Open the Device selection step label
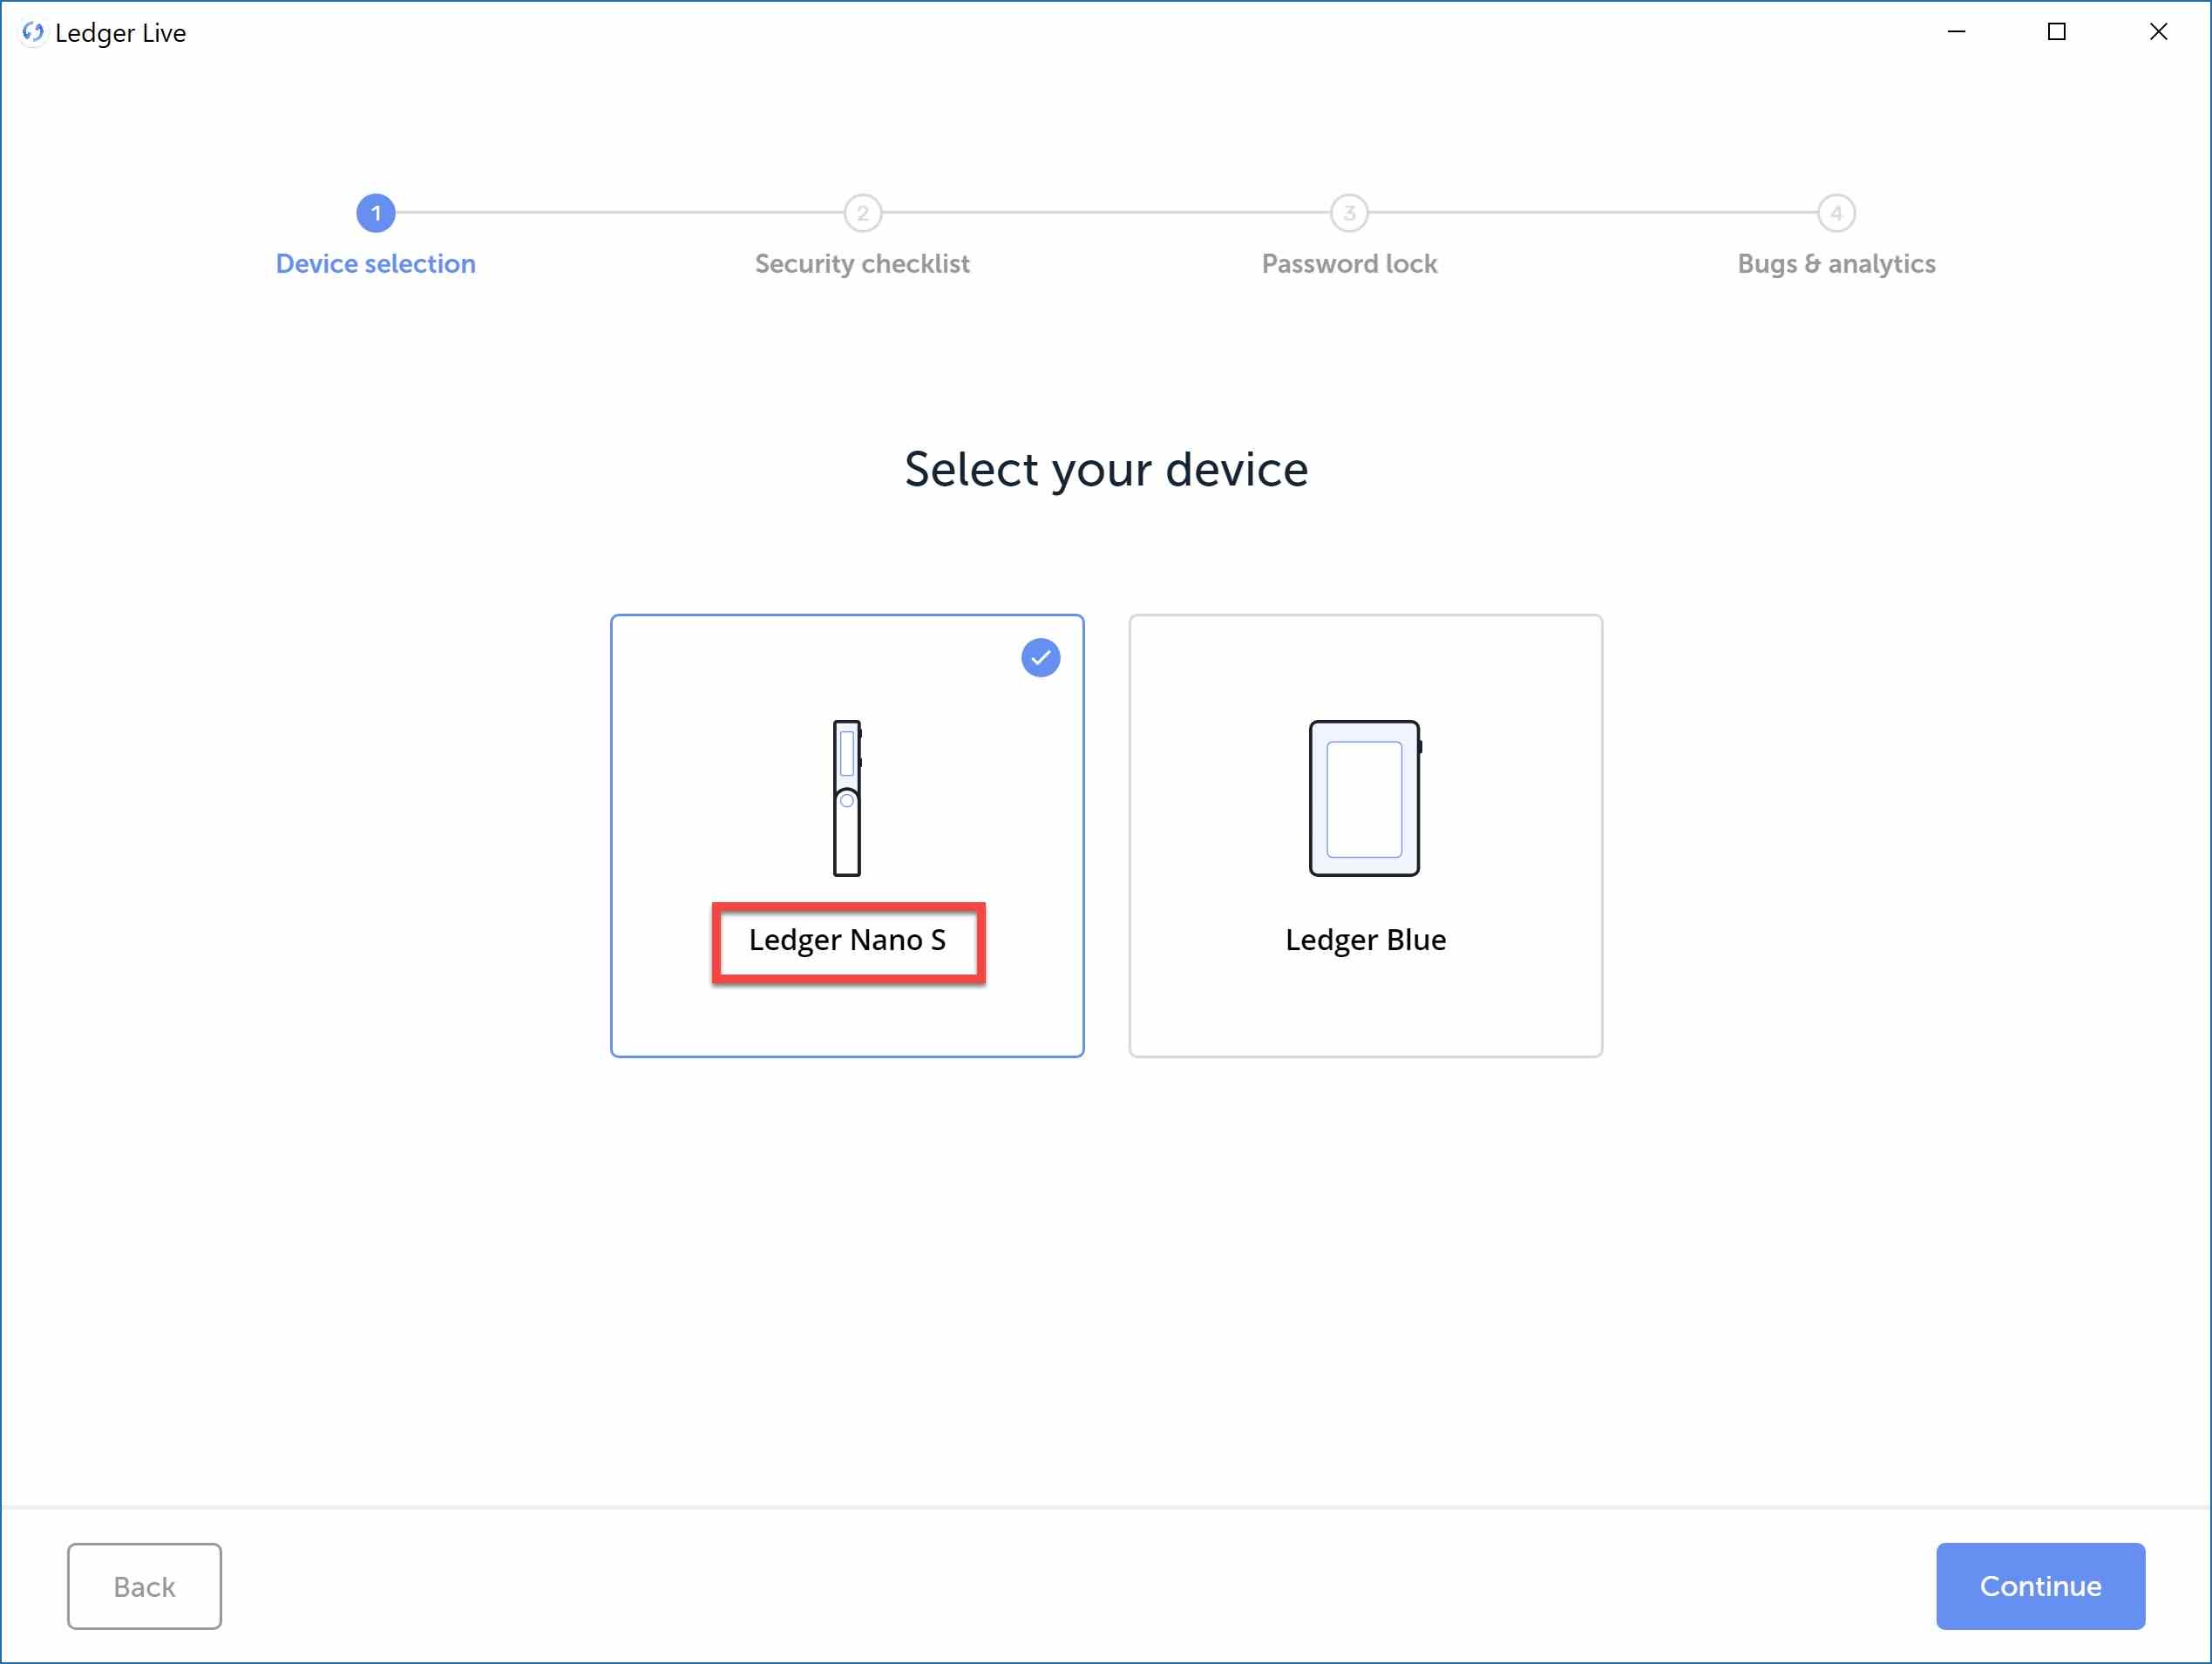Screen dimensions: 2212x1664 tap(376, 264)
